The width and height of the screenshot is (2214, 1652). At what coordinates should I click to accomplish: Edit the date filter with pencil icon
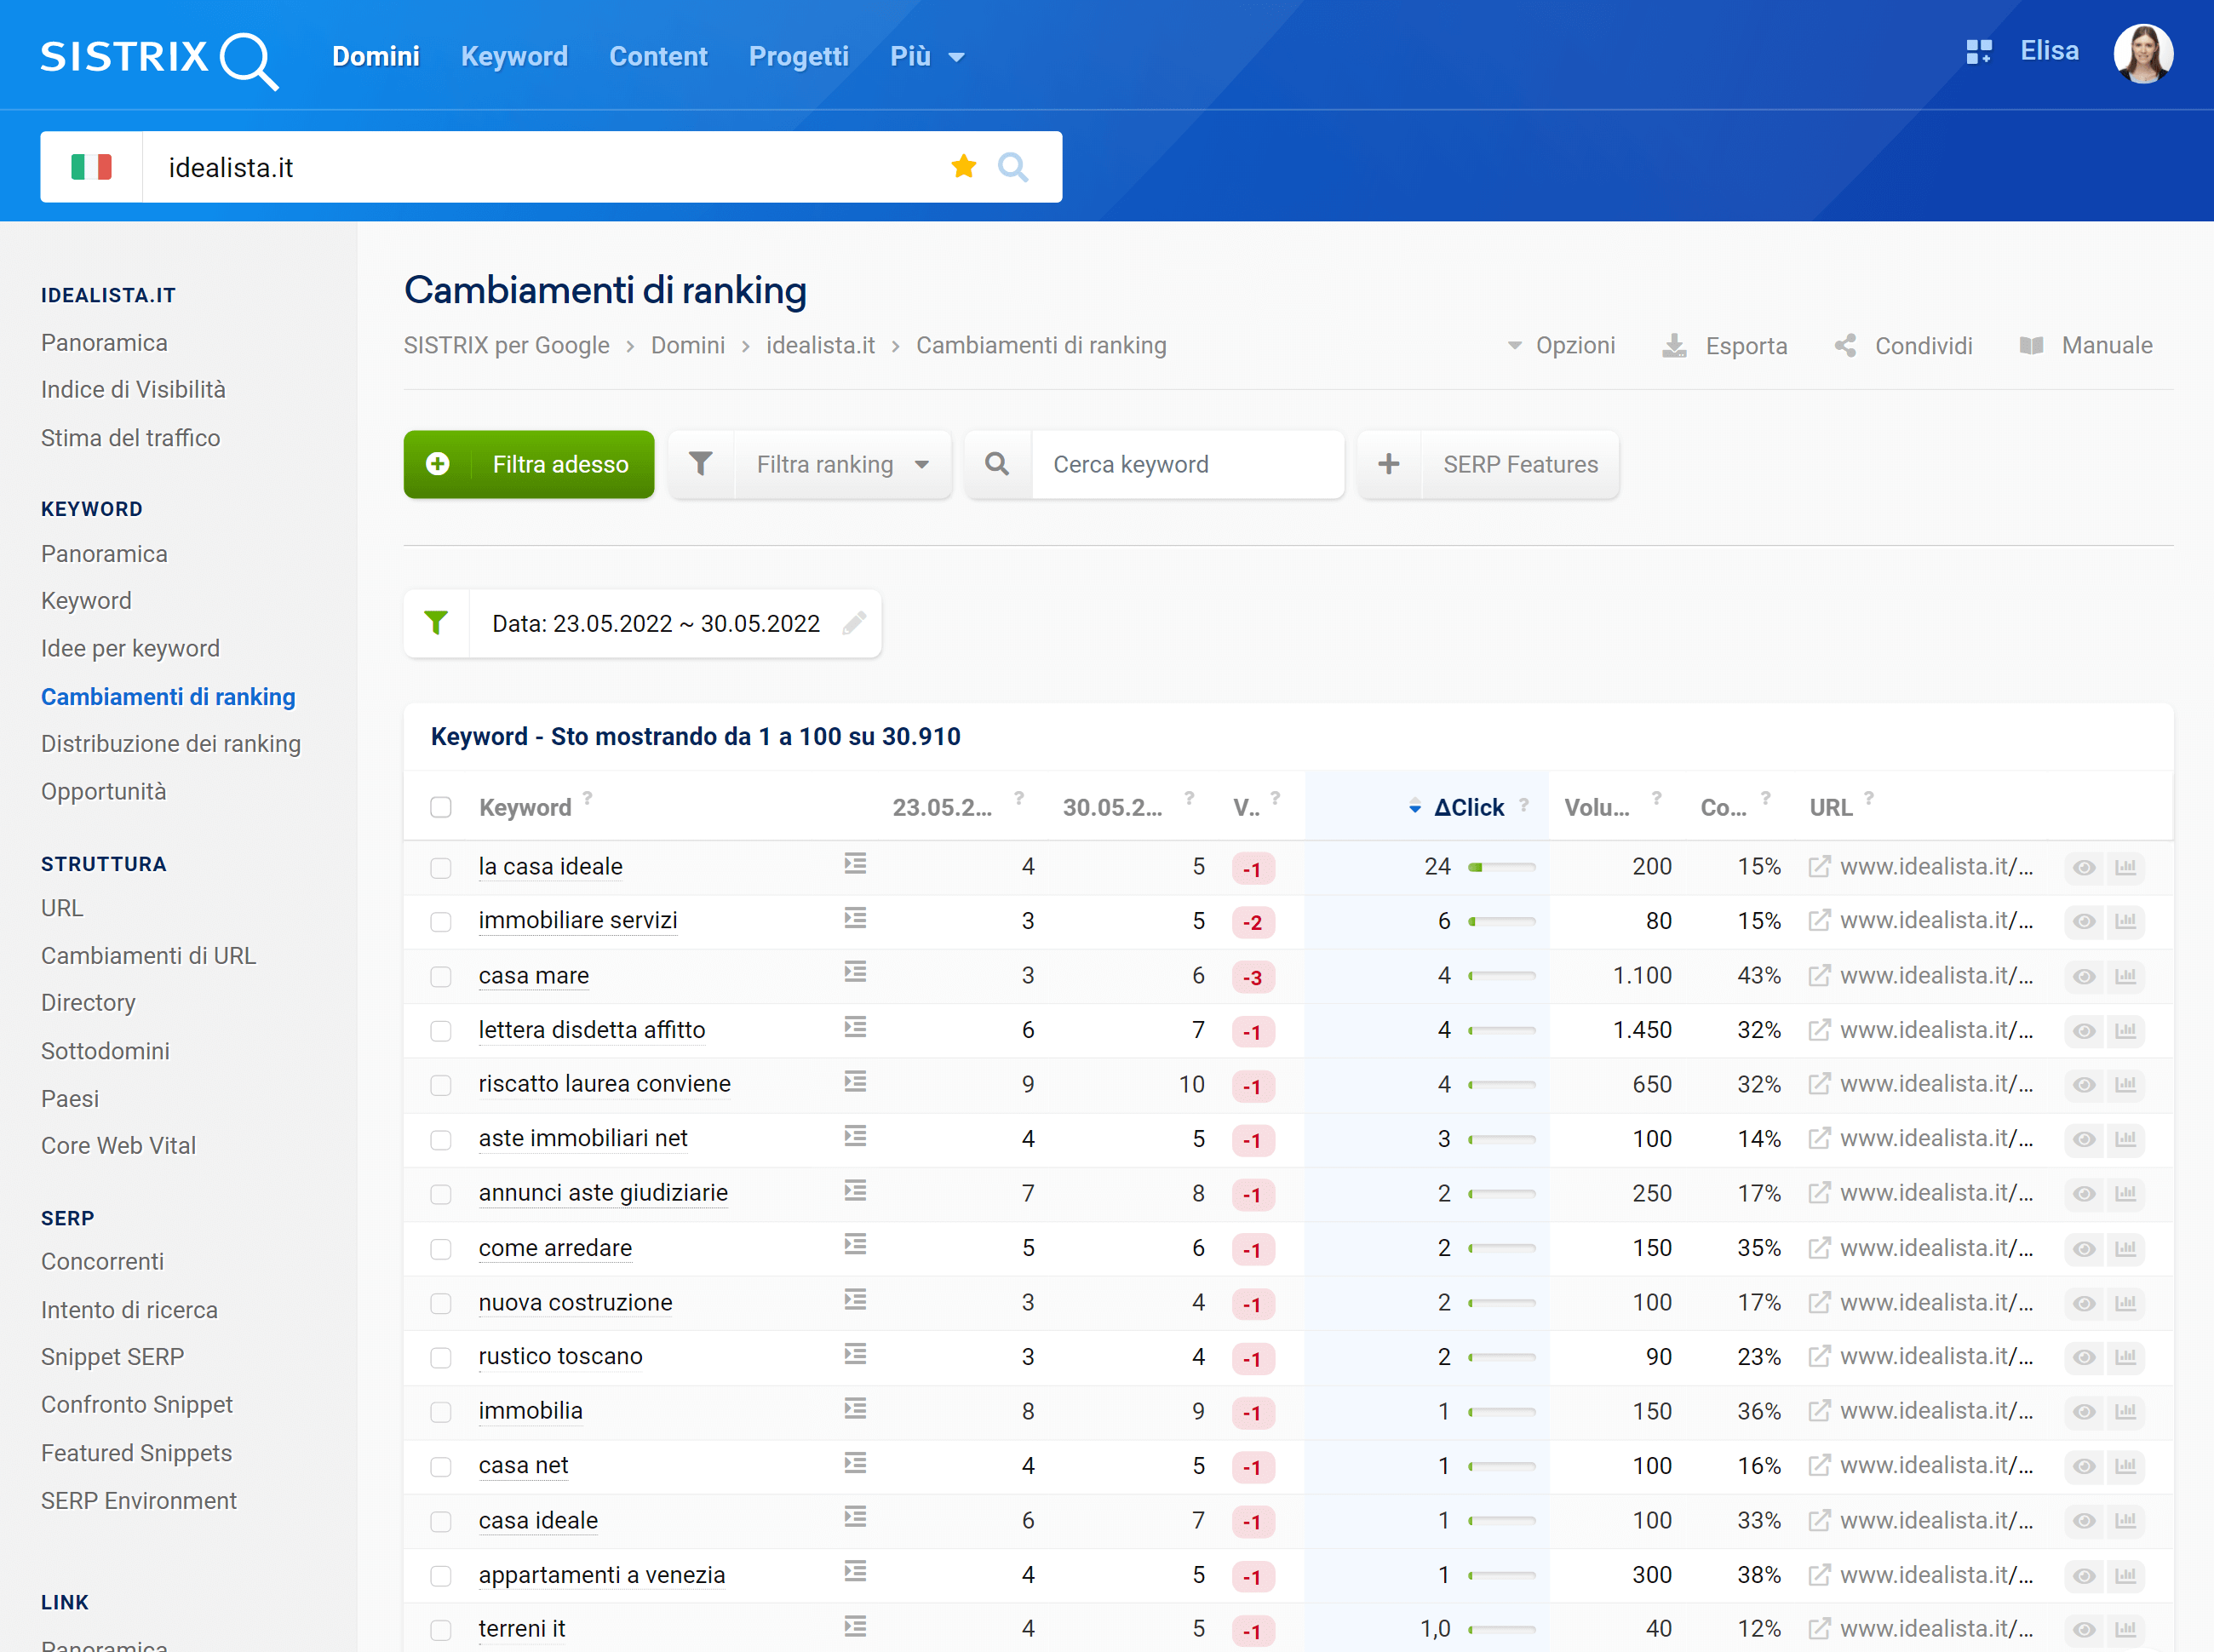(853, 623)
